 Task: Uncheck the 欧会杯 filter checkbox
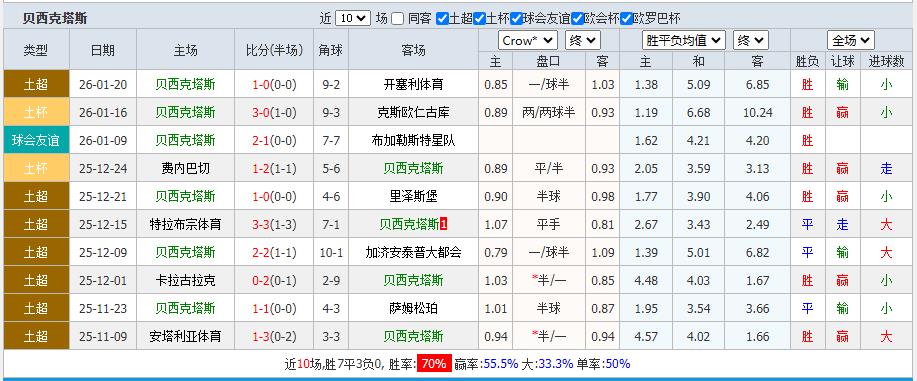578,19
